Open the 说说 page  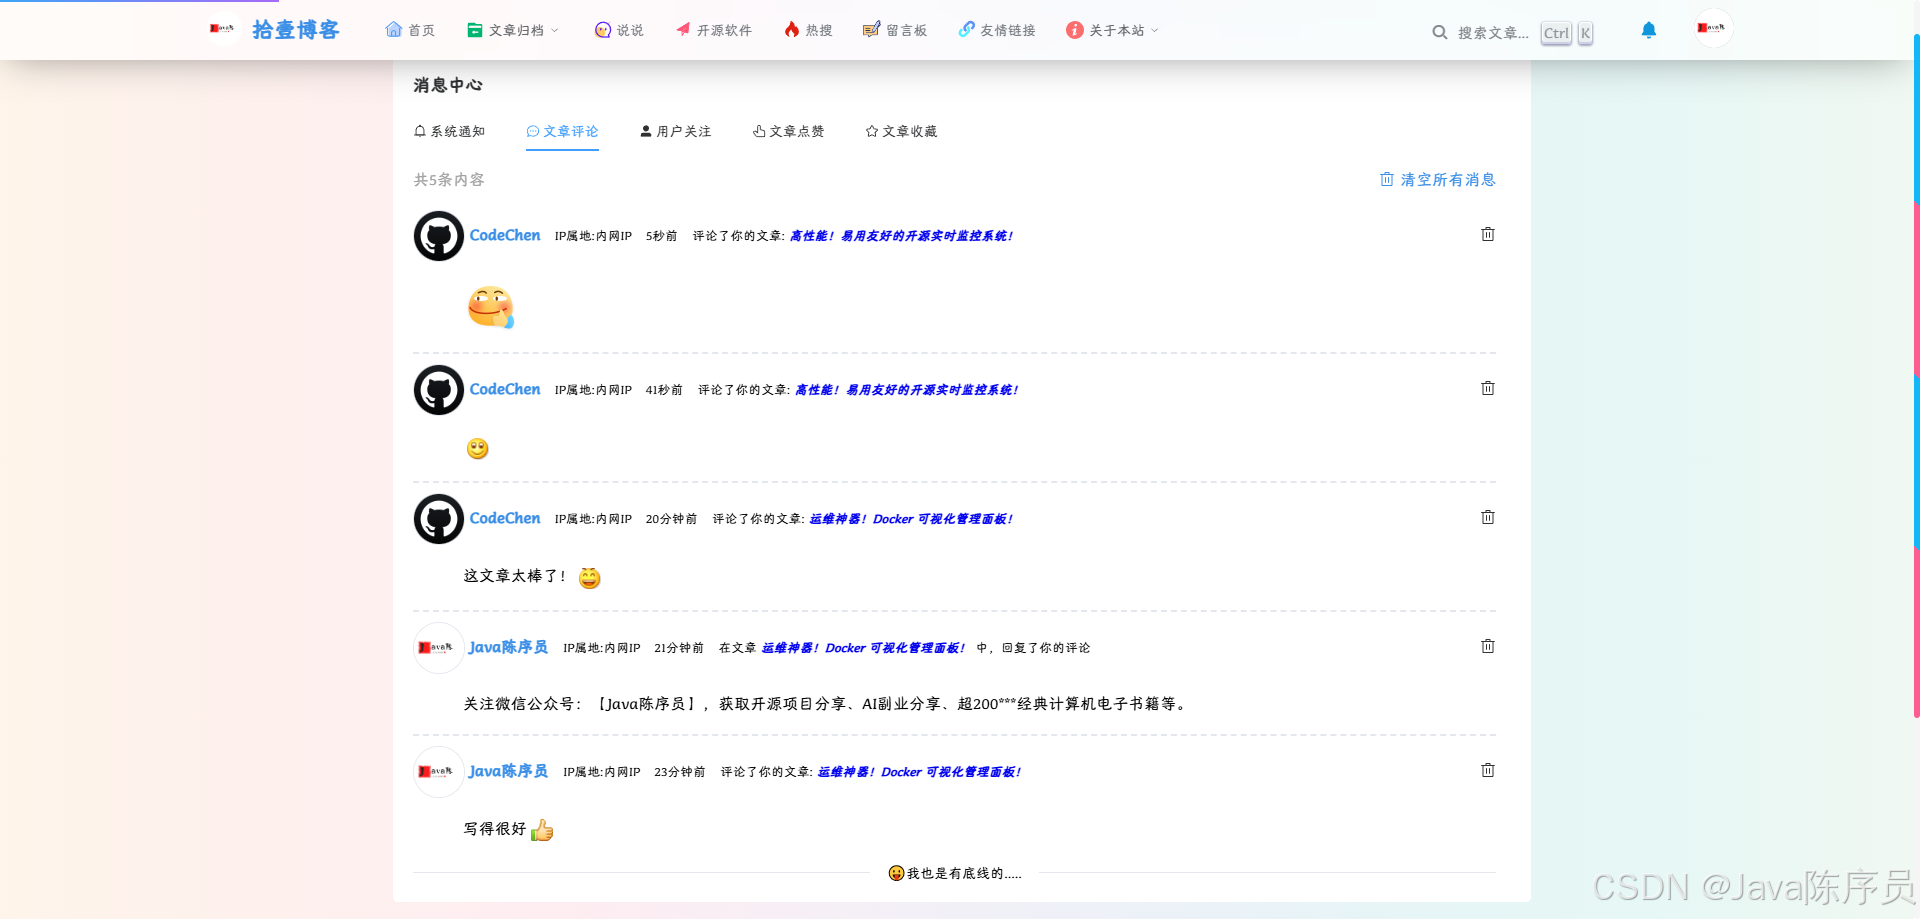point(619,30)
